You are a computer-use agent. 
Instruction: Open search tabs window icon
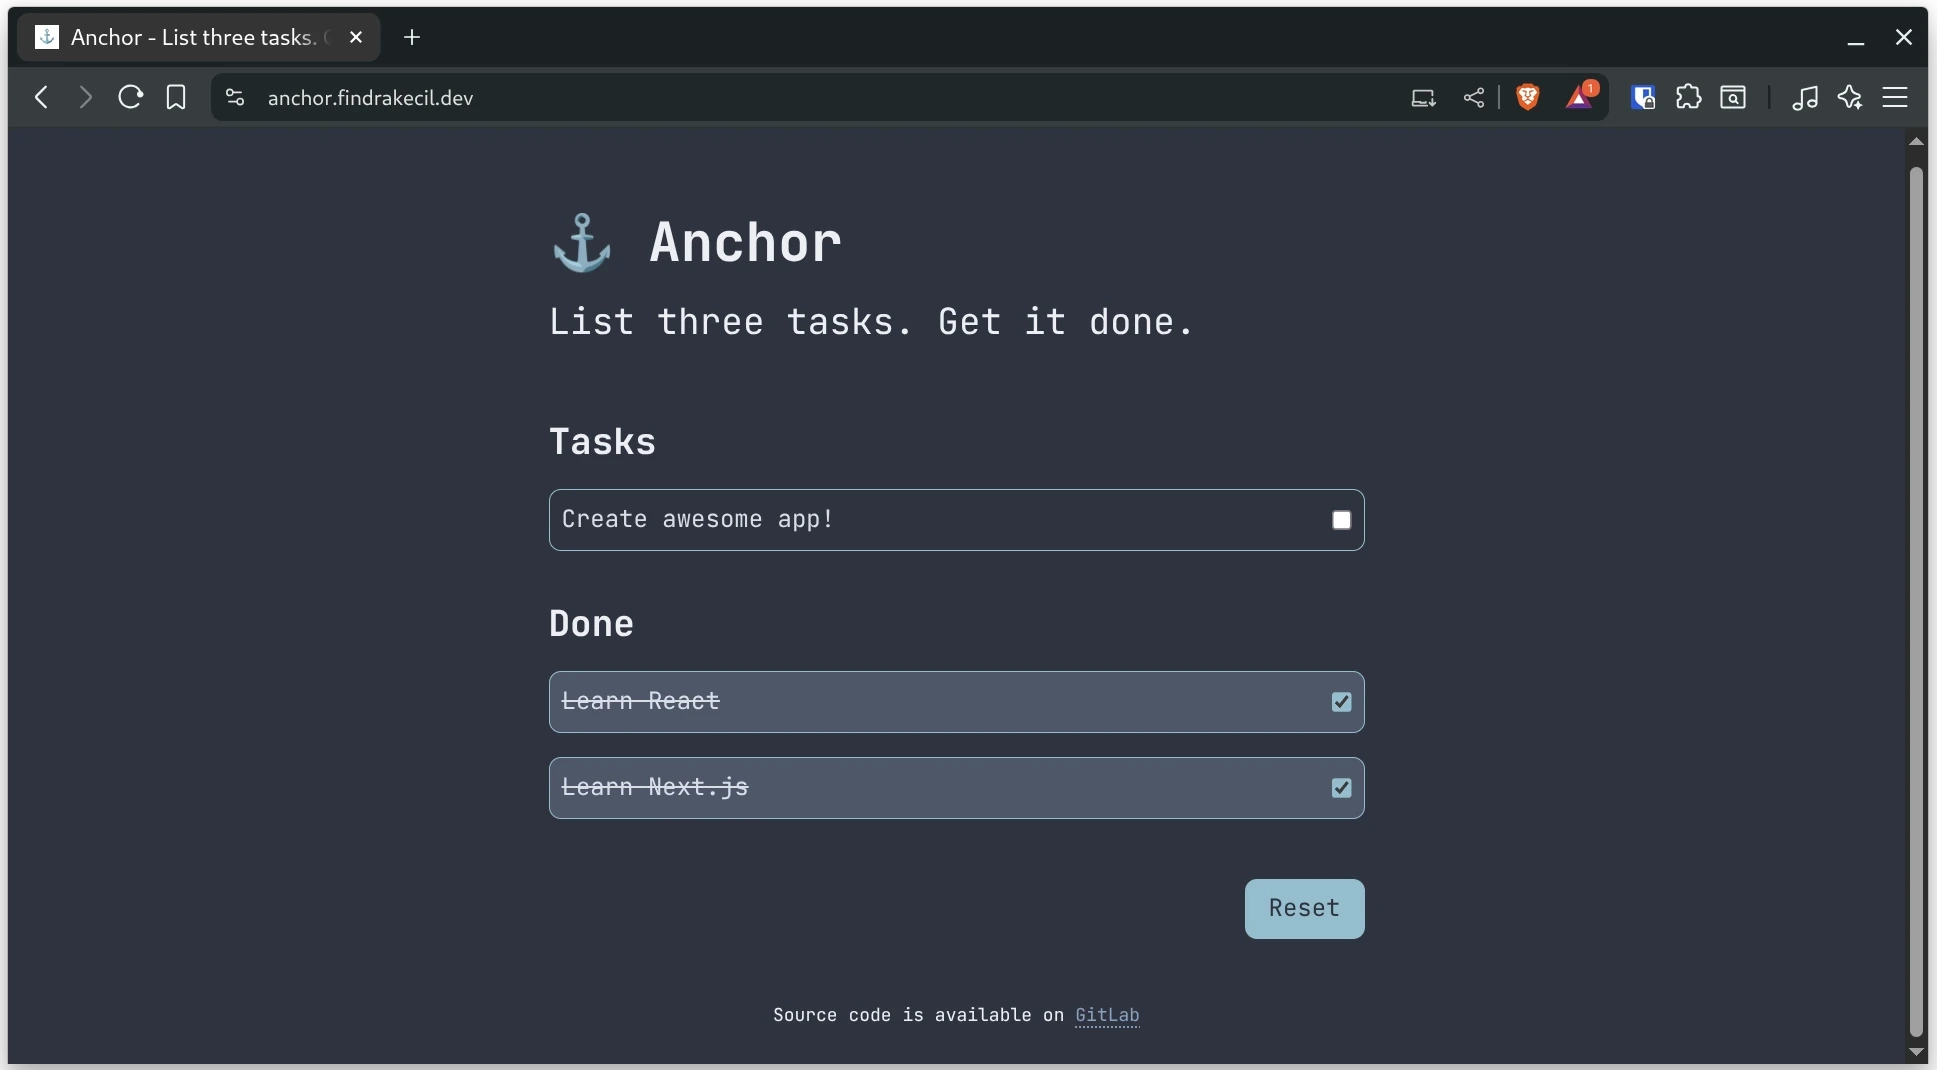point(1735,97)
